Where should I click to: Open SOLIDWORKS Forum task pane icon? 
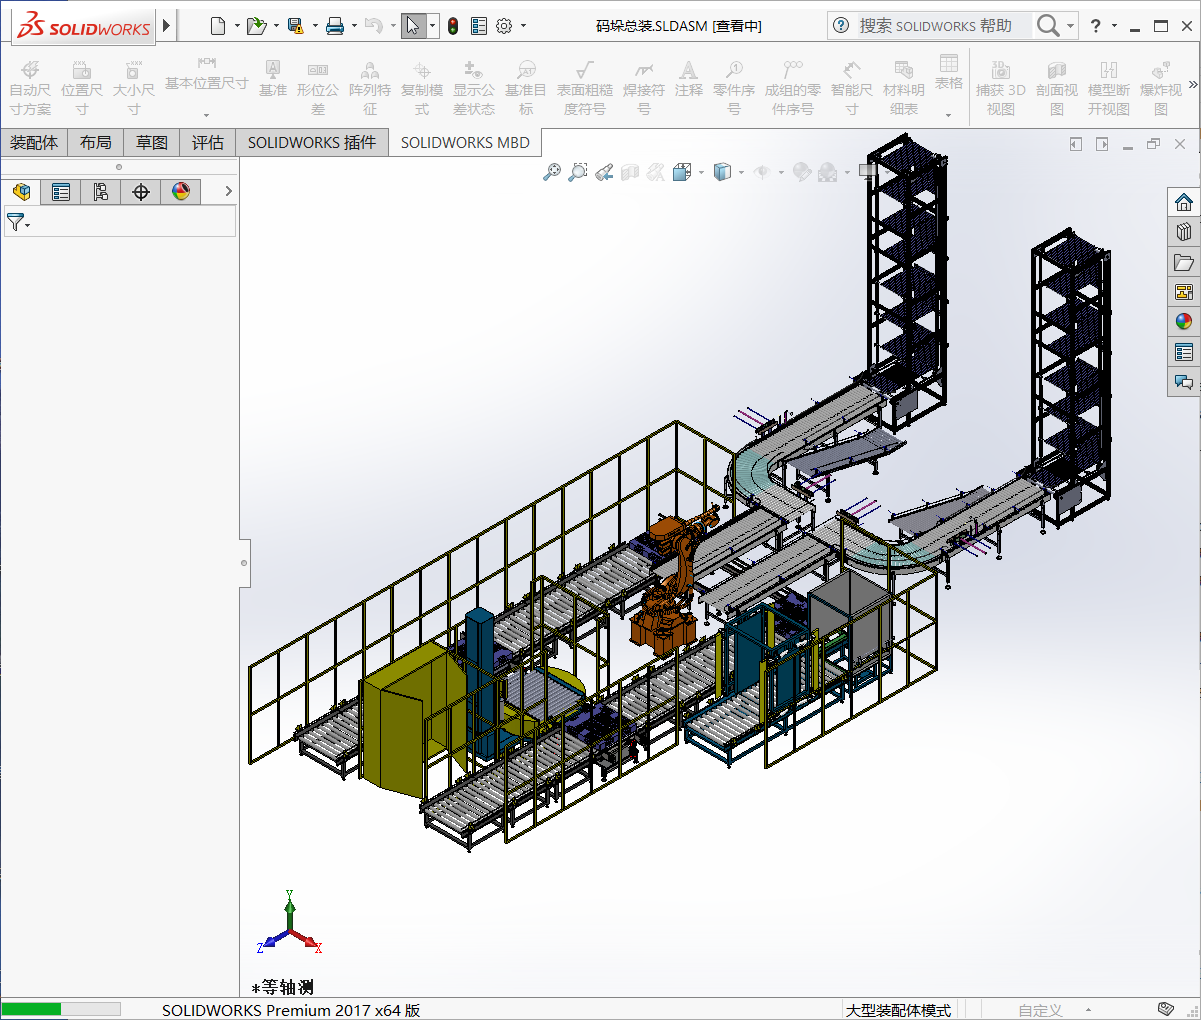1184,382
